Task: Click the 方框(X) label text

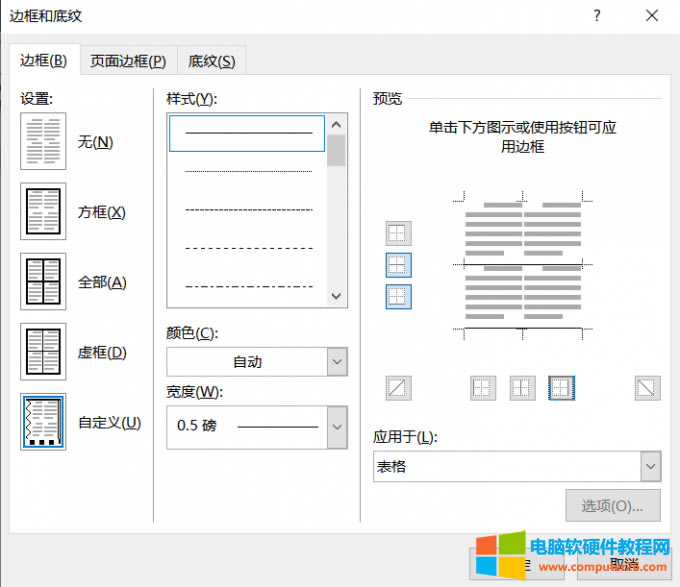Action: tap(101, 212)
